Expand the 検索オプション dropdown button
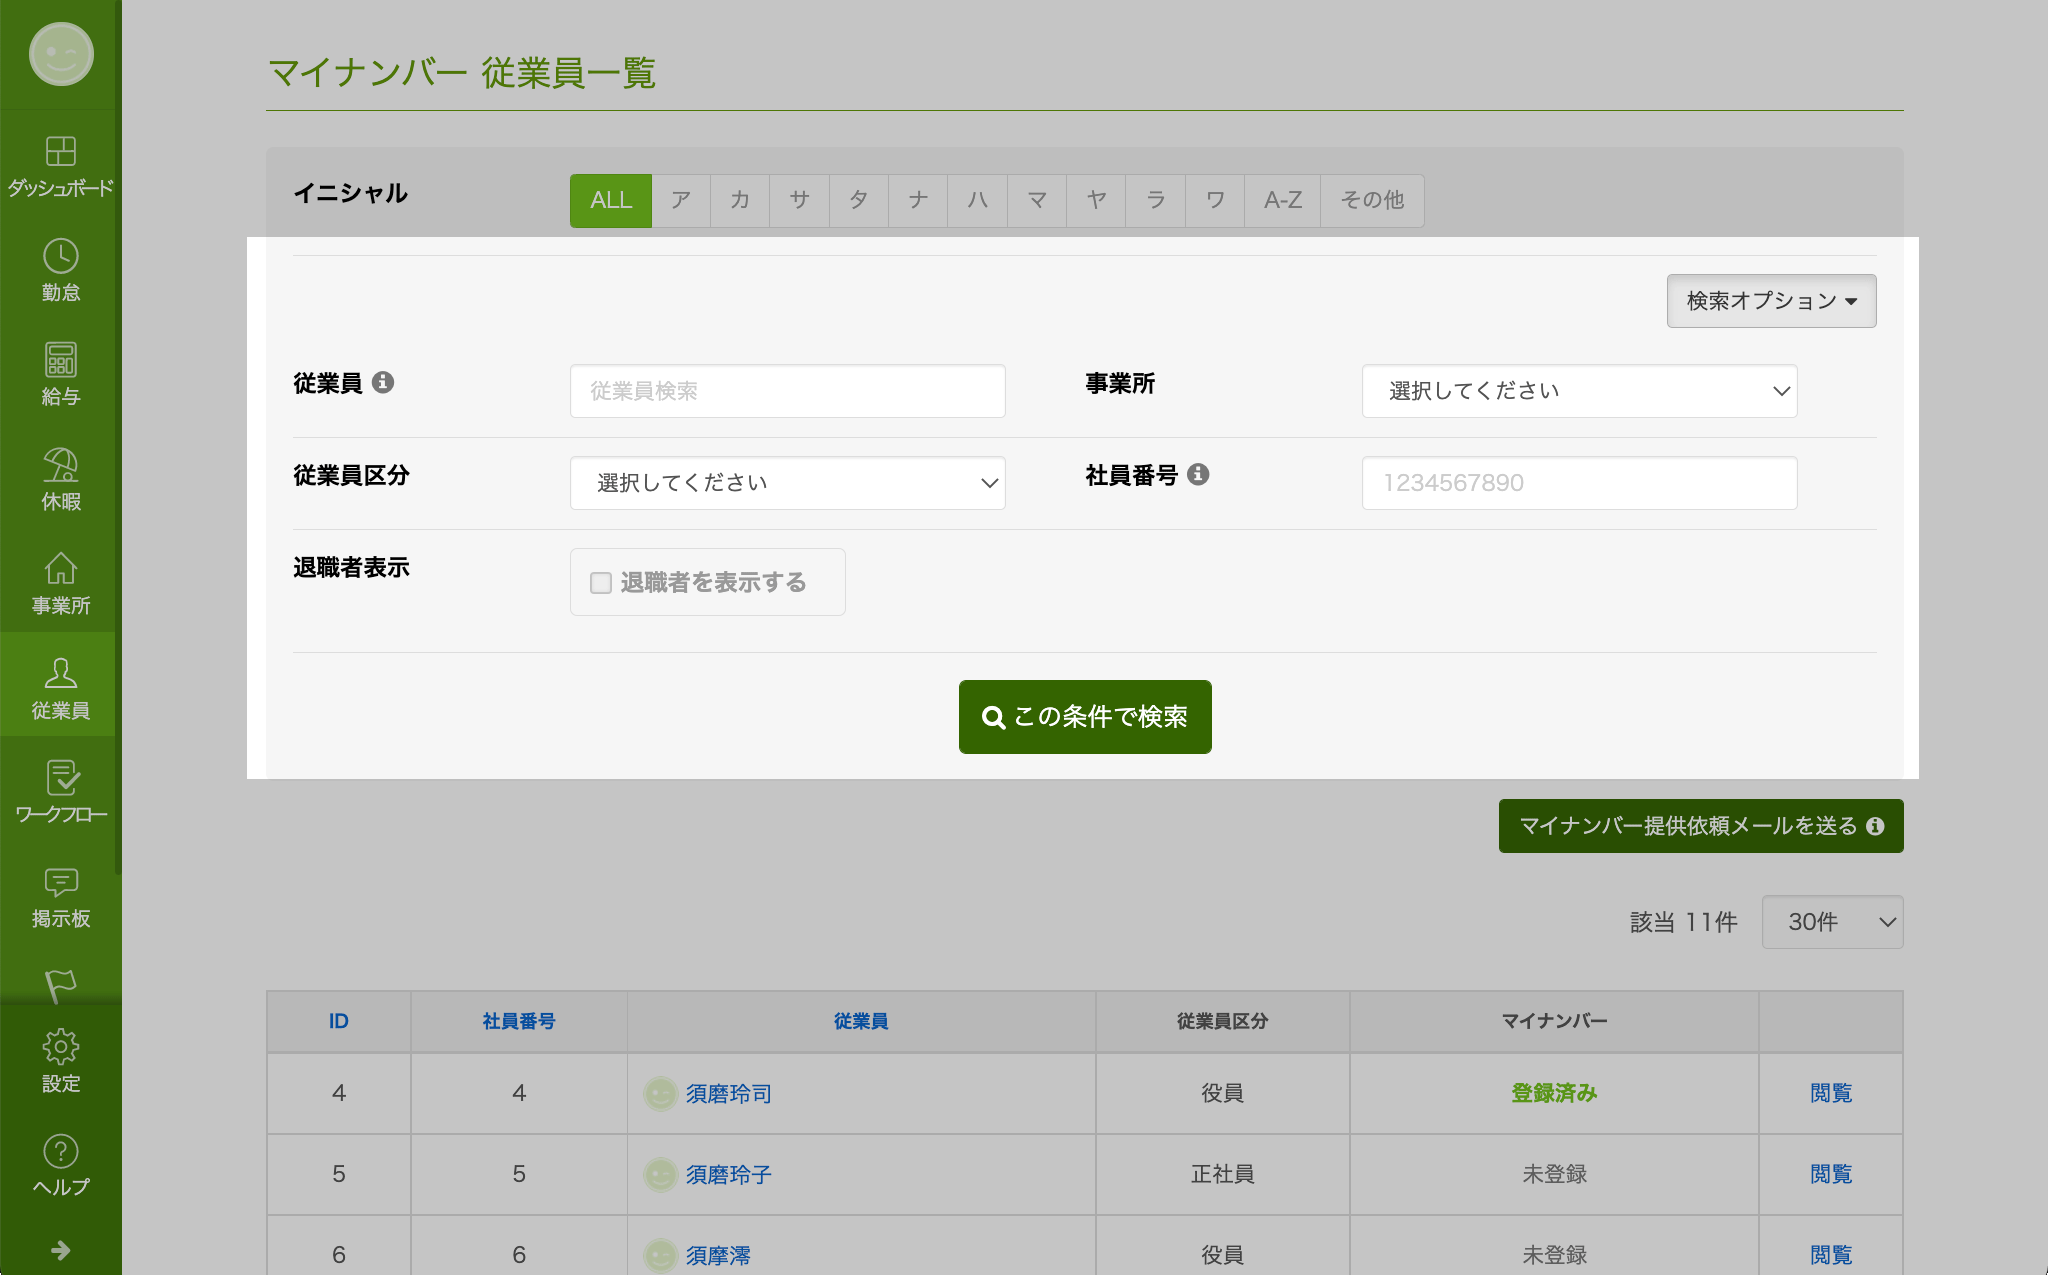Screen dimensions: 2048x1275 [1771, 301]
